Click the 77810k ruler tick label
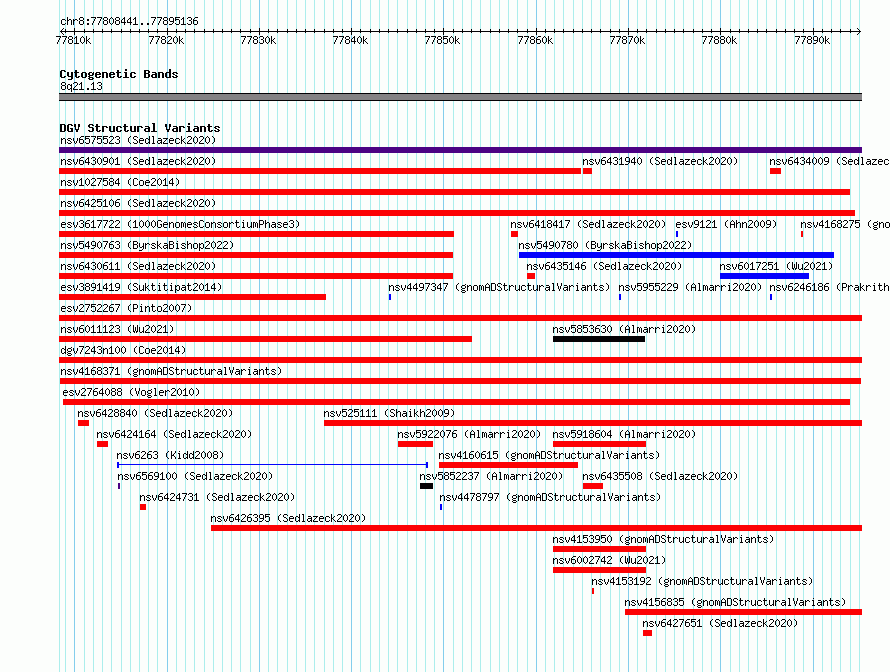Viewport: 890px width, 672px height. (73, 40)
